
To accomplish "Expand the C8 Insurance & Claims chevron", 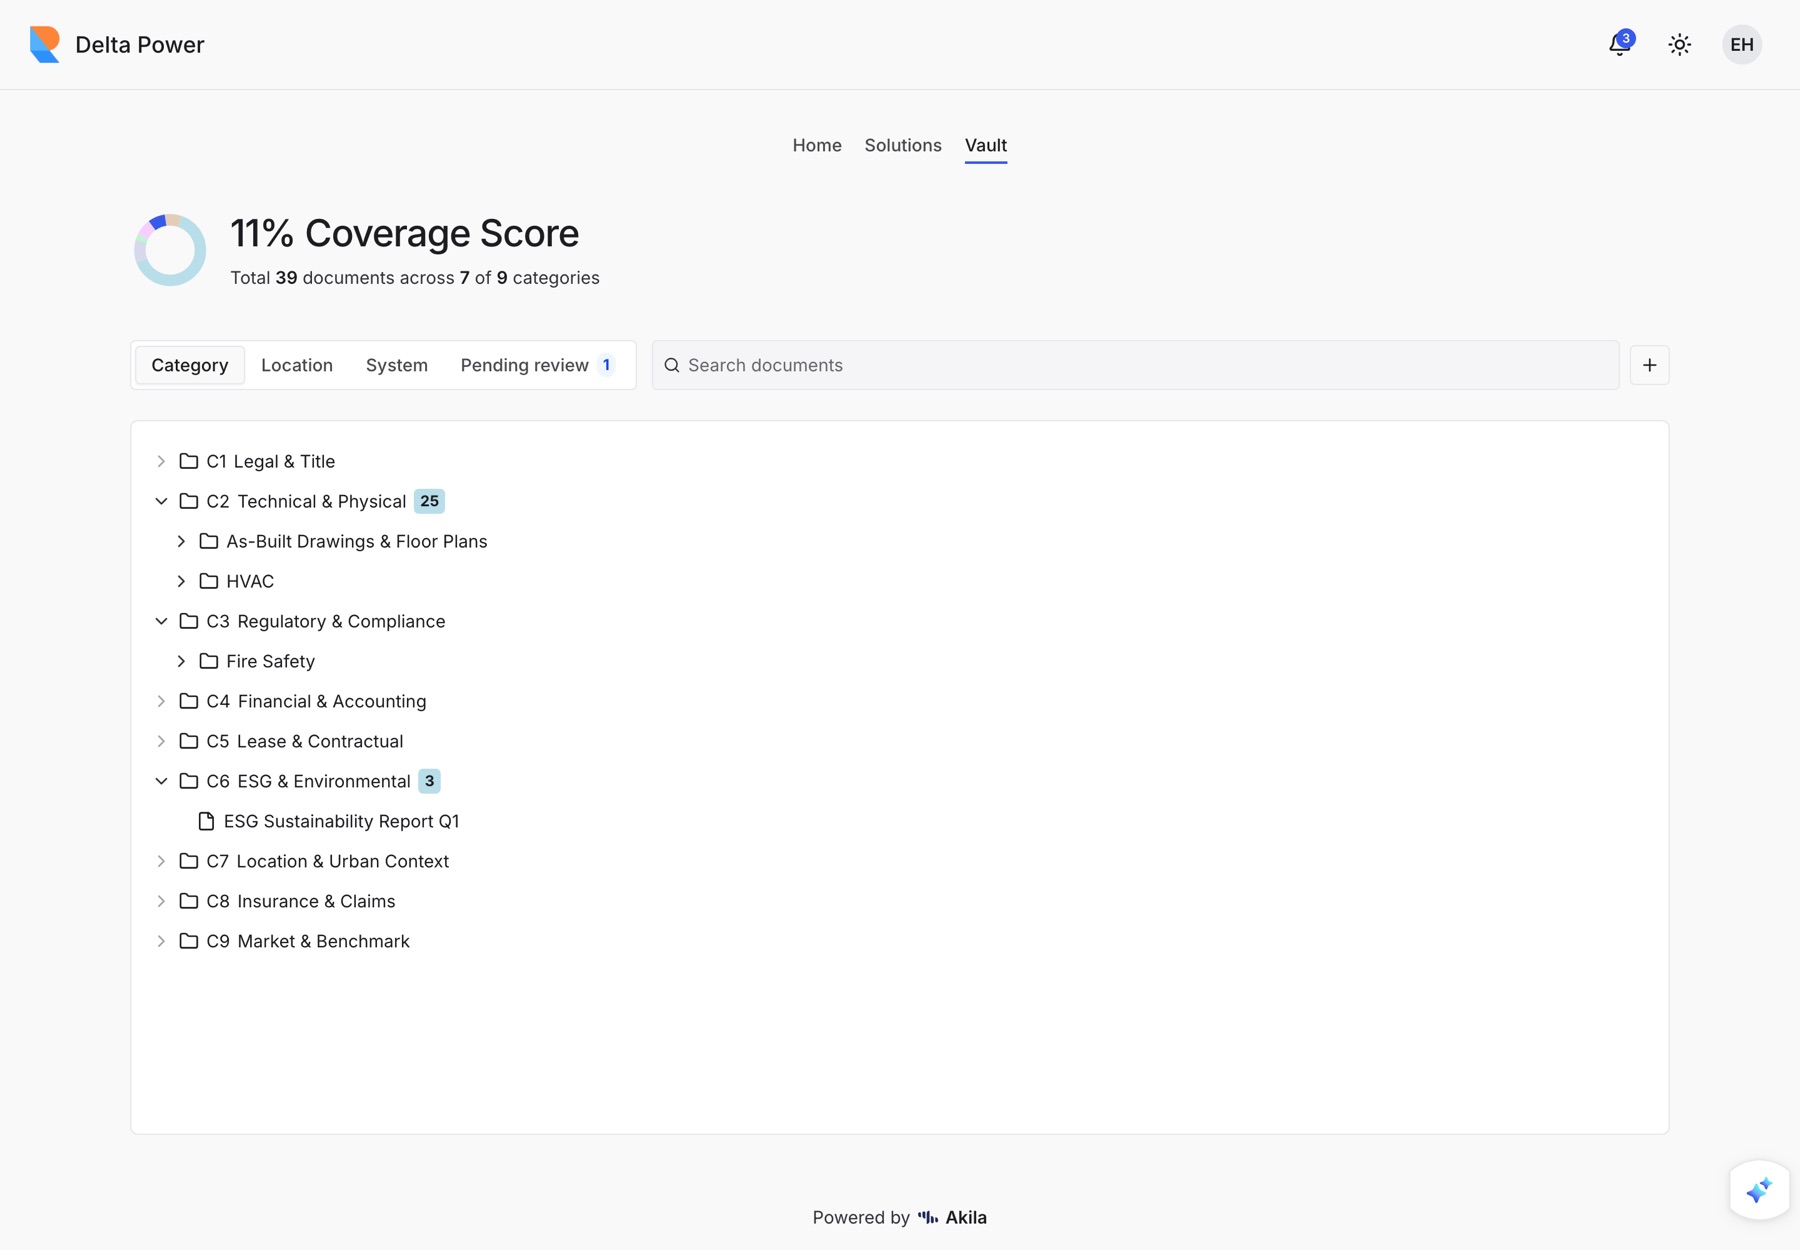I will (x=161, y=901).
